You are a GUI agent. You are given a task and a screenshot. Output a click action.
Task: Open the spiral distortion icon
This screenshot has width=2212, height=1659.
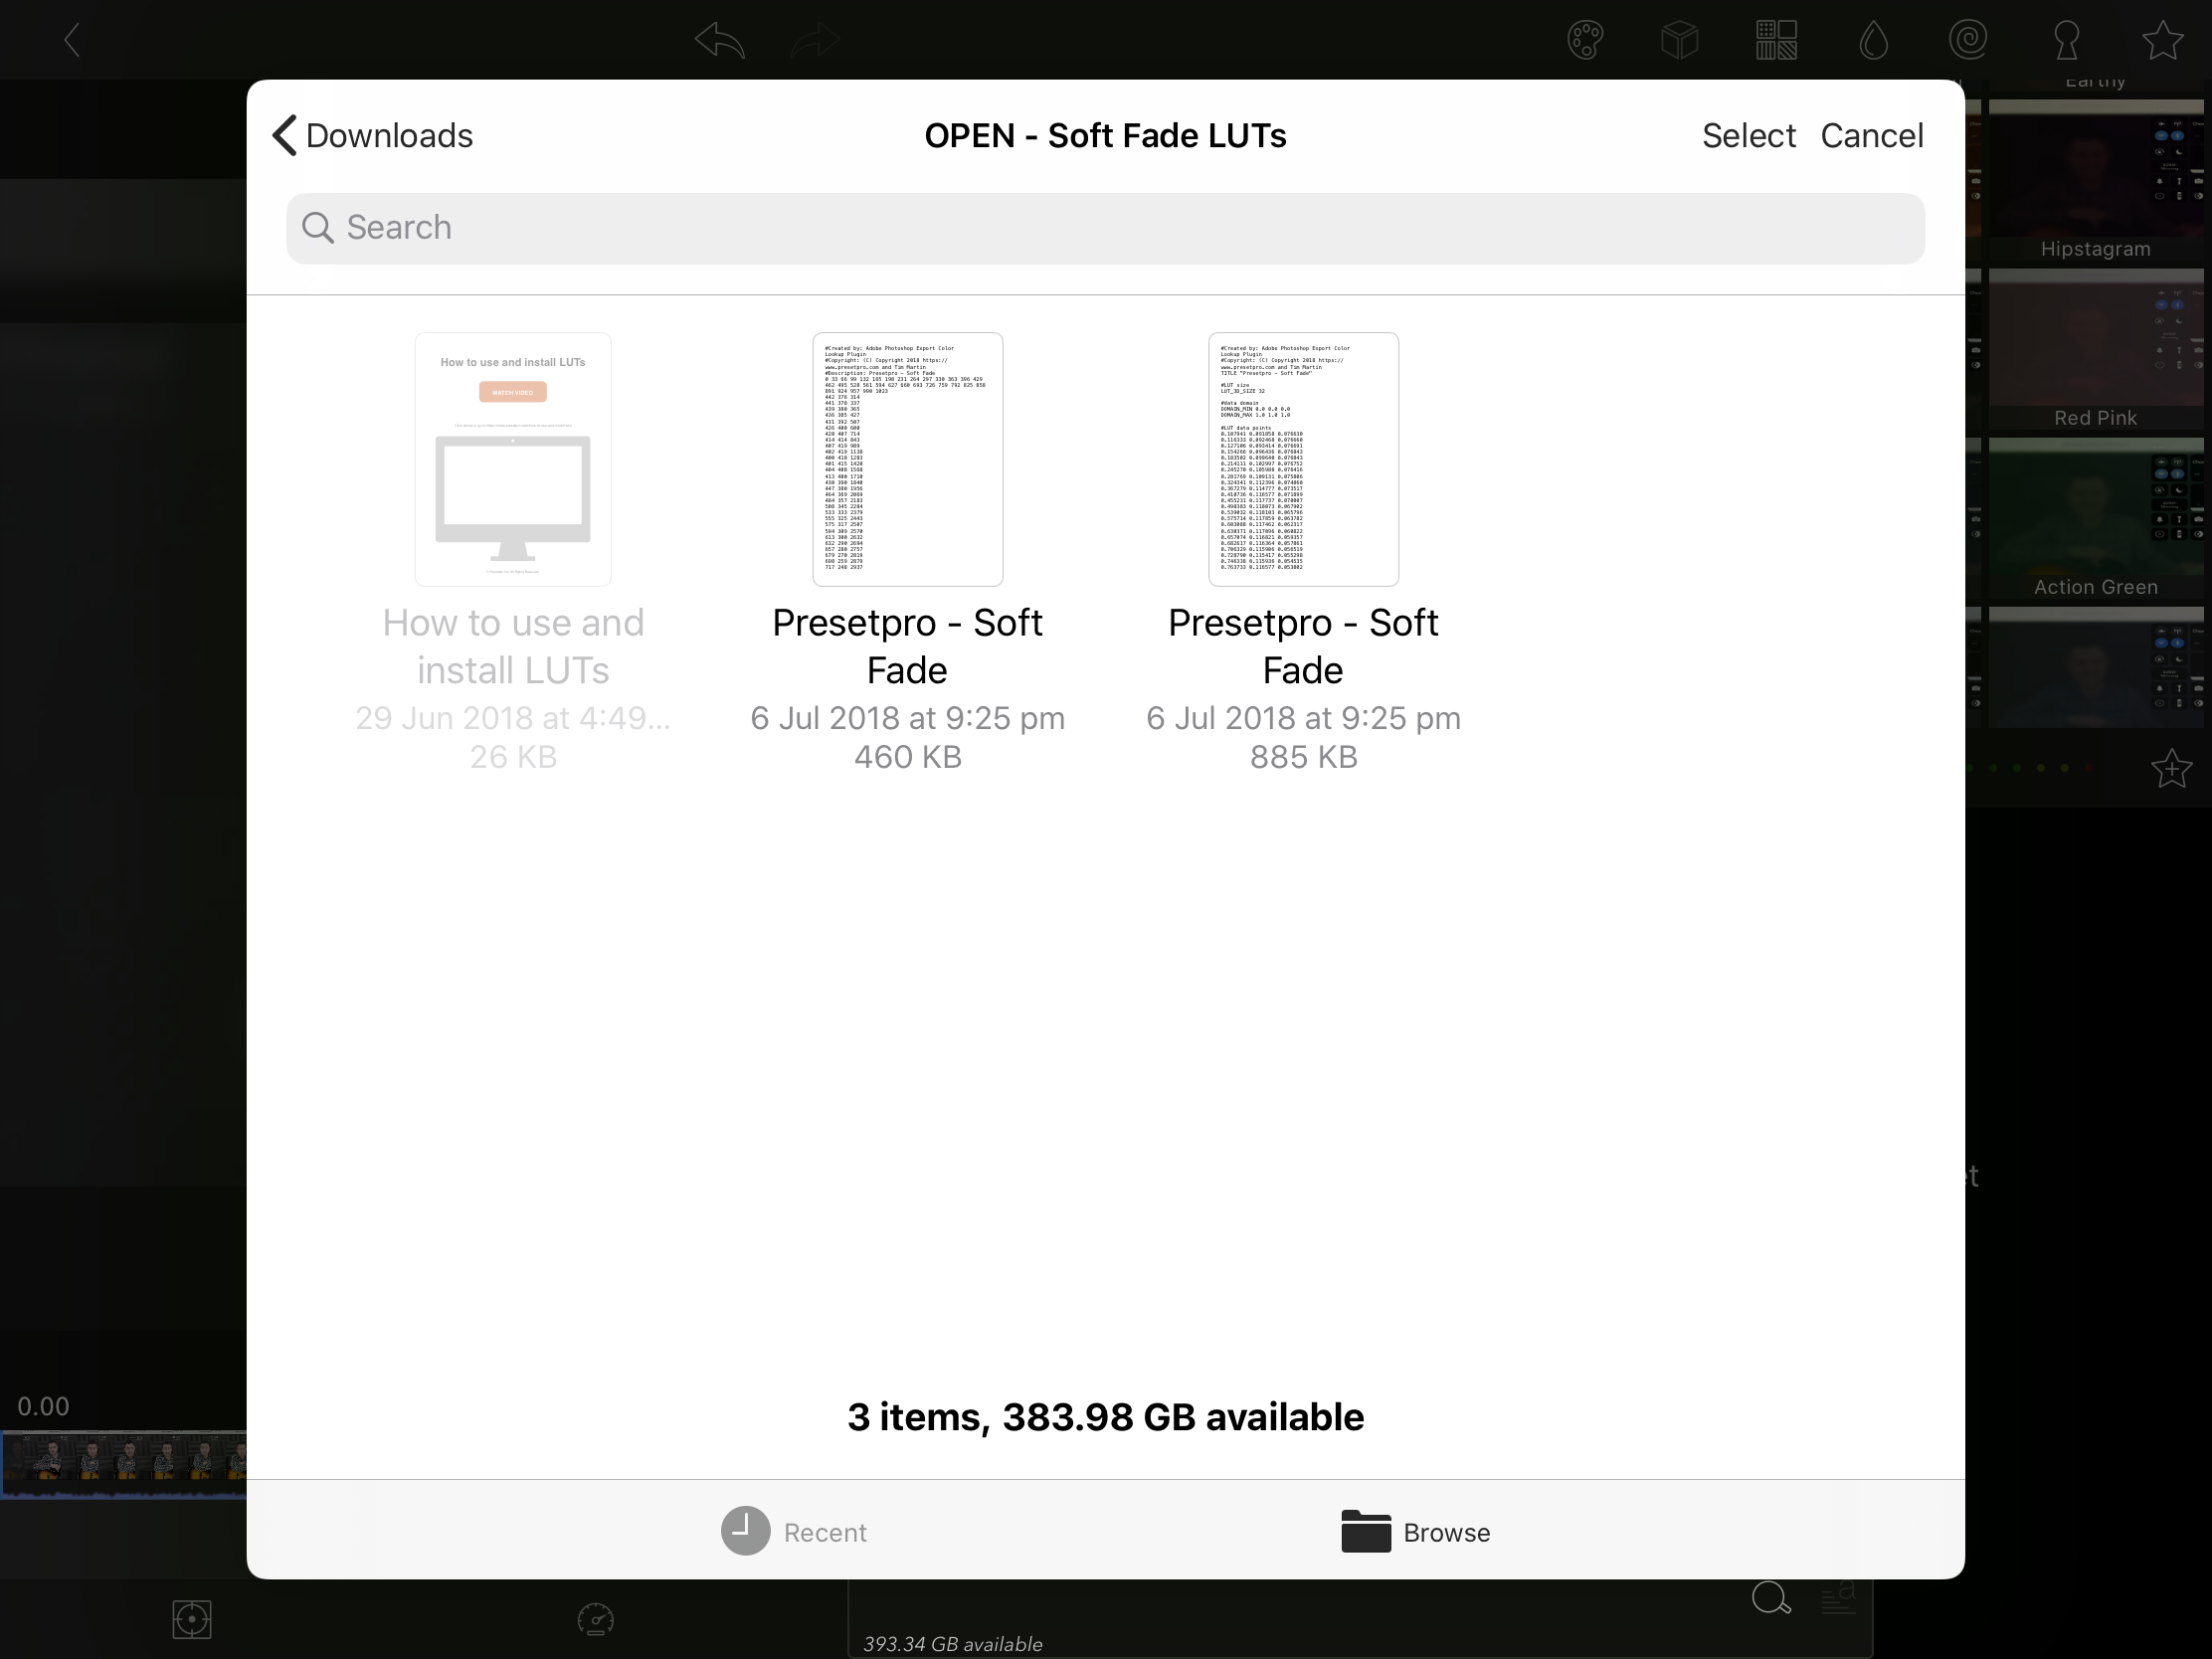coord(1968,40)
